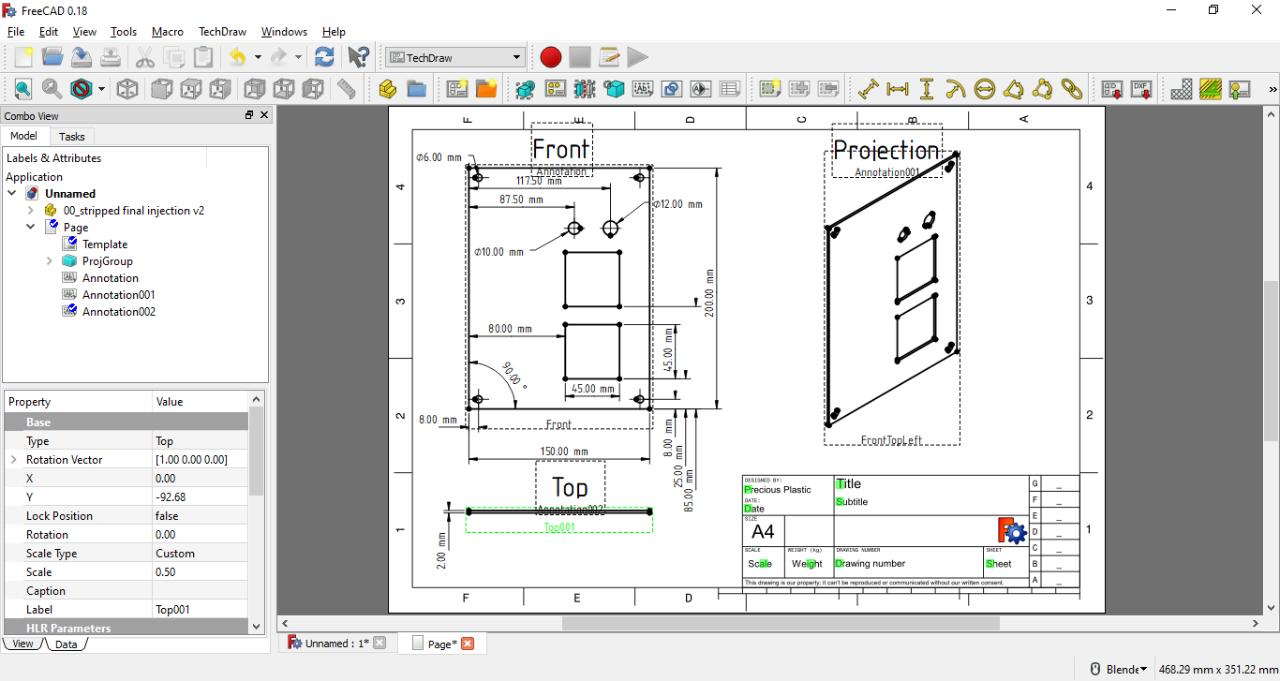1280x681 pixels.
Task: Expand the Rotation Vector property
Action: coord(14,460)
